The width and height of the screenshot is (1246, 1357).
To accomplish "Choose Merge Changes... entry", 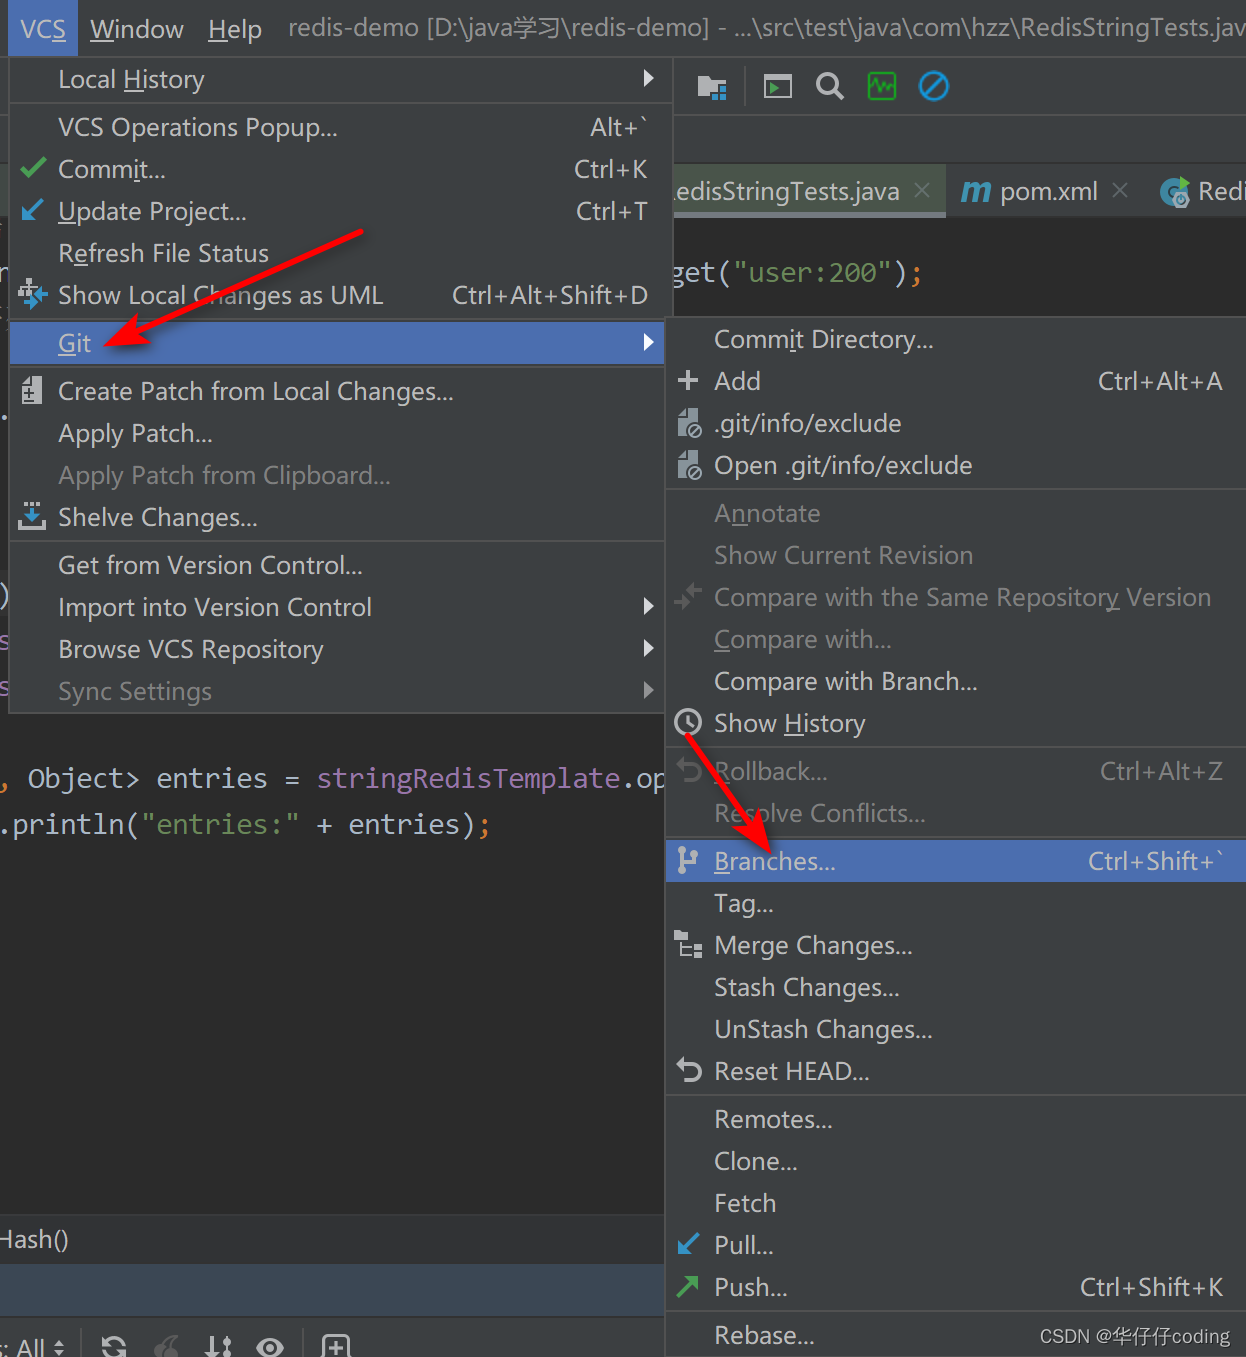I will pyautogui.click(x=956, y=945).
